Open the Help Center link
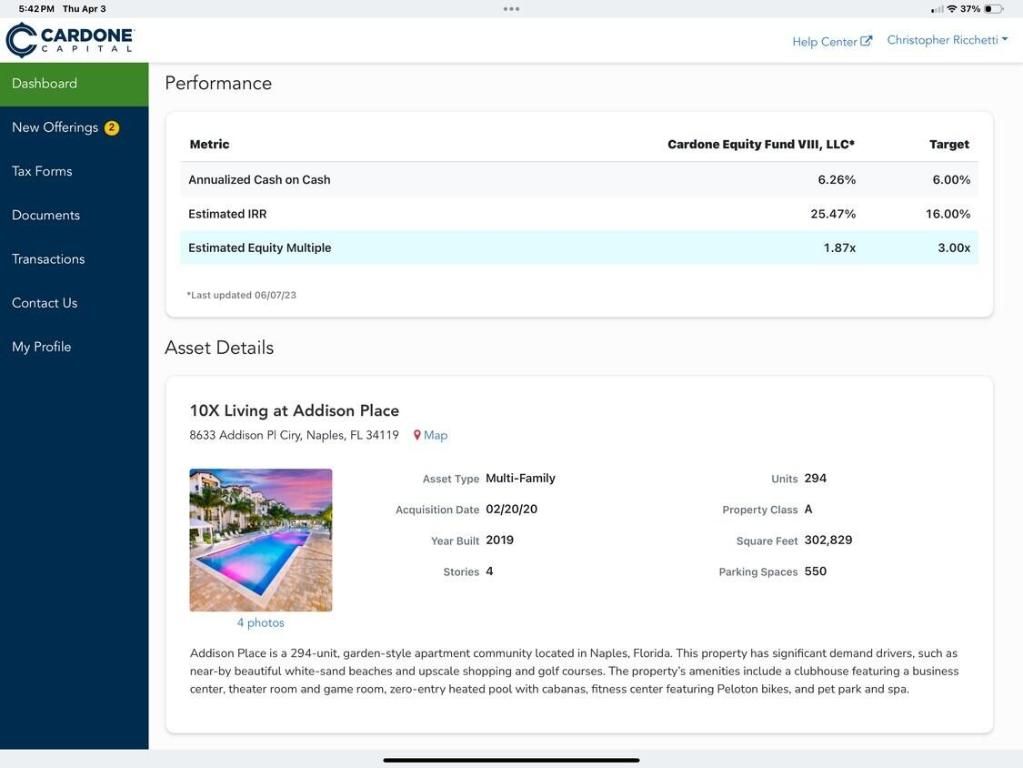The width and height of the screenshot is (1023, 768). point(824,41)
